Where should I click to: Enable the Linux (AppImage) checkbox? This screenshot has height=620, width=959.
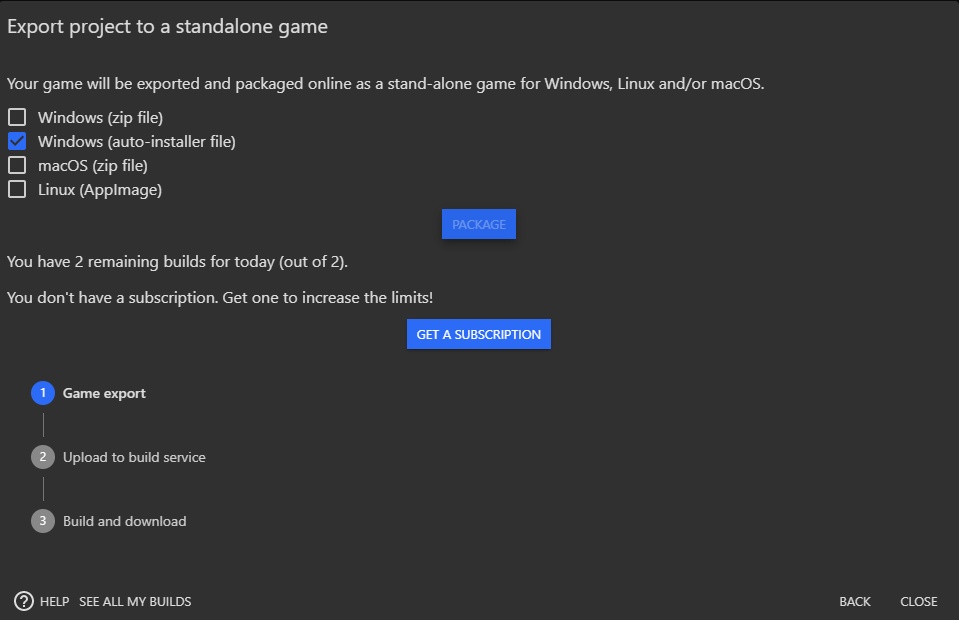coord(17,190)
